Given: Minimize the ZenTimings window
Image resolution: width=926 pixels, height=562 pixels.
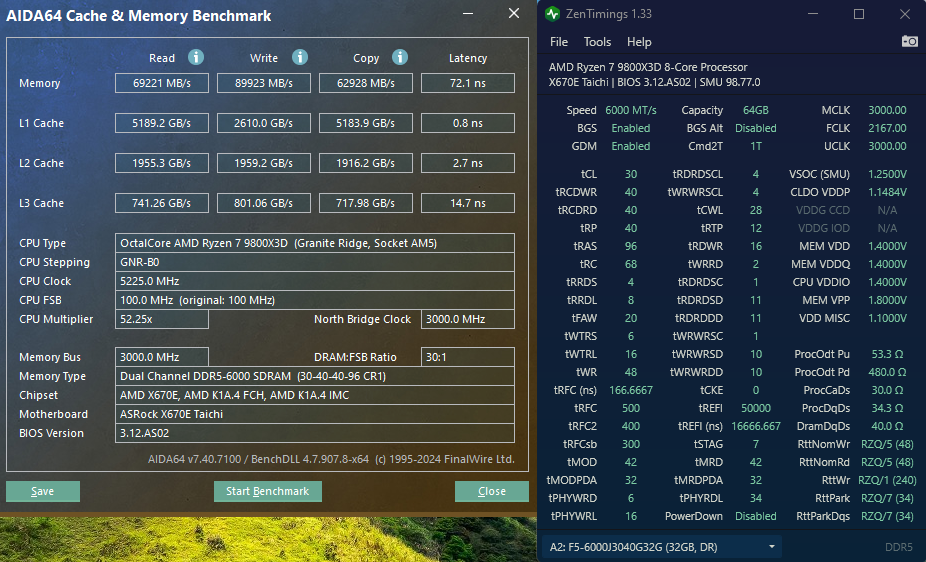Looking at the screenshot, I should click(813, 14).
